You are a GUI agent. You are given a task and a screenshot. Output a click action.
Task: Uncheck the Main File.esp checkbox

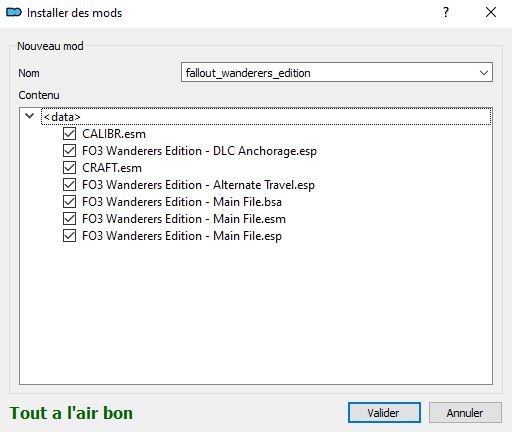(x=69, y=236)
